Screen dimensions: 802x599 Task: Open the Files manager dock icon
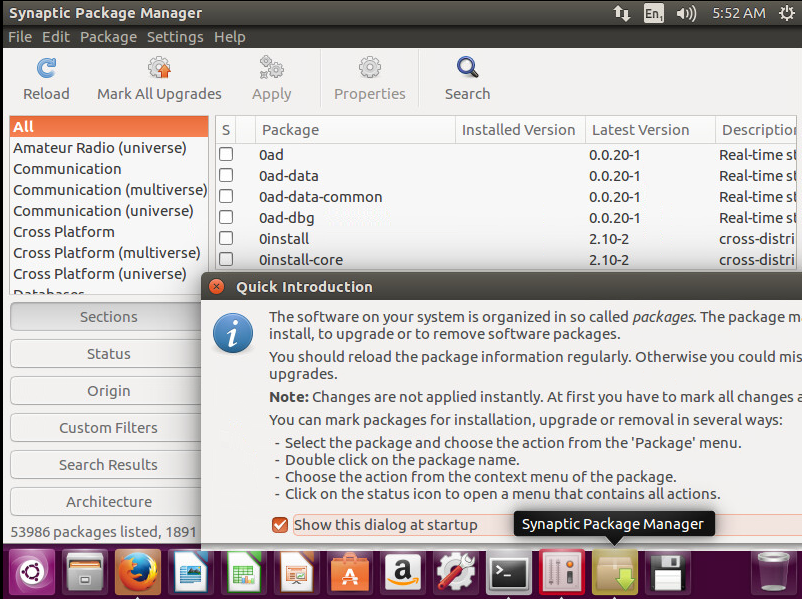(85, 572)
